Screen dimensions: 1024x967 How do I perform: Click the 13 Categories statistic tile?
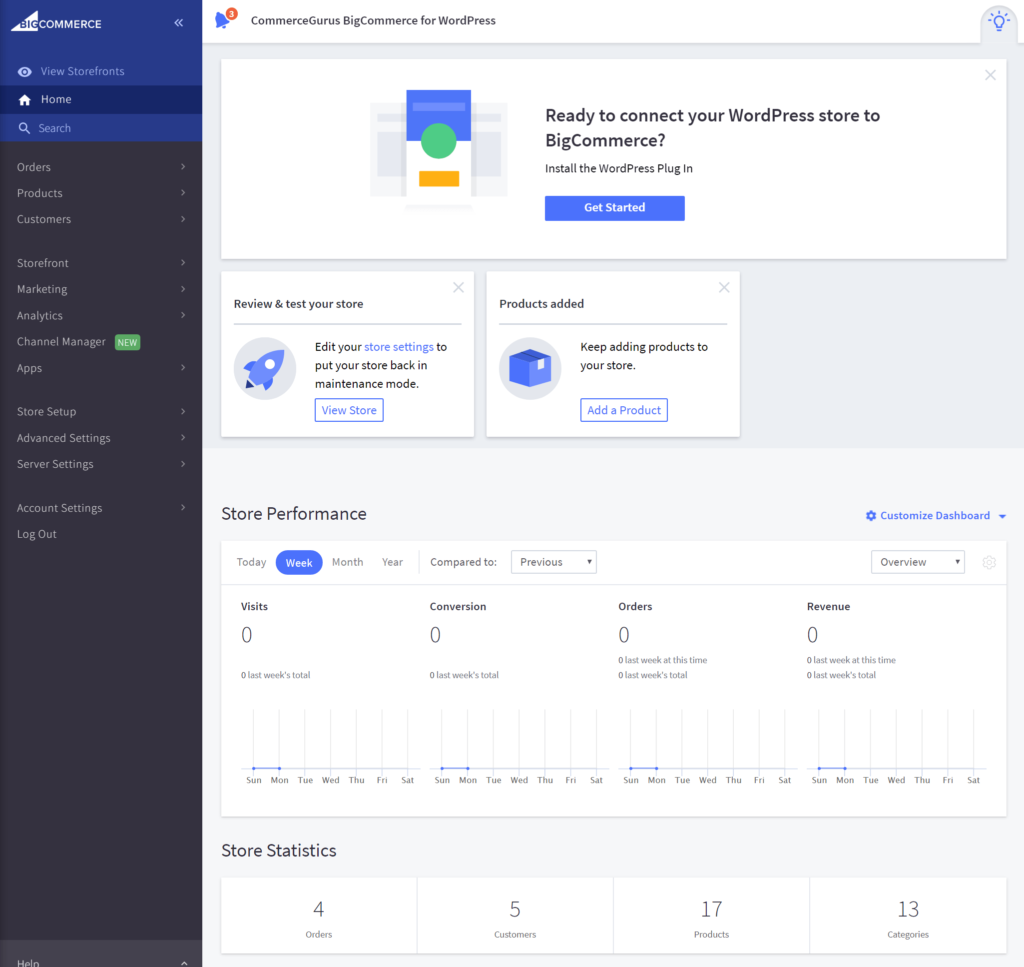click(x=908, y=916)
